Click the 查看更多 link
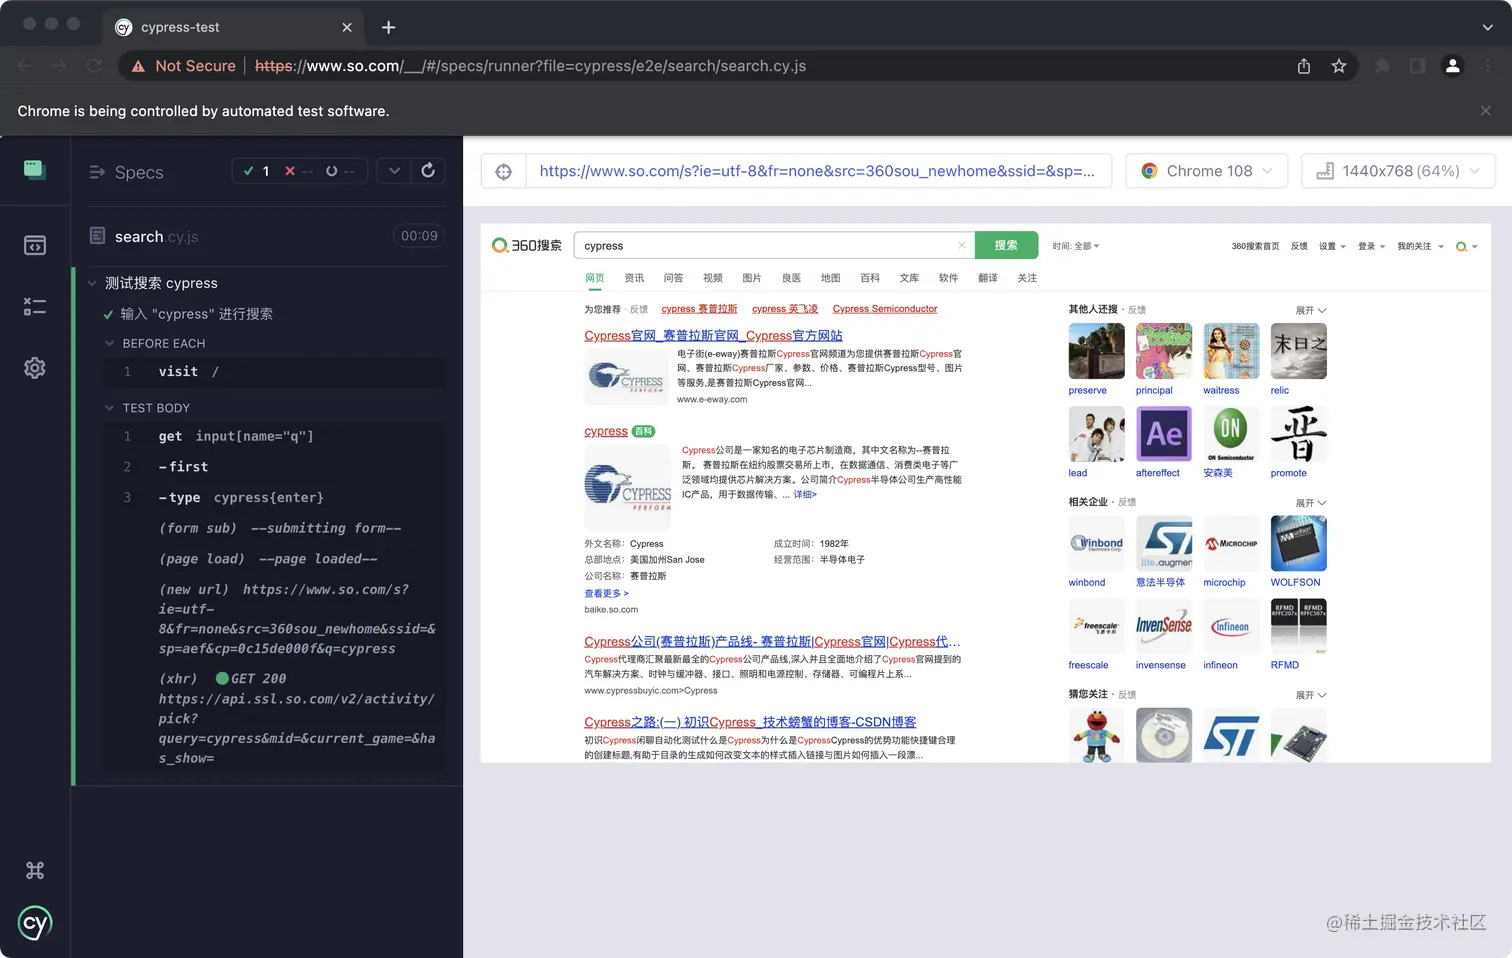This screenshot has width=1512, height=958. click(x=606, y=594)
